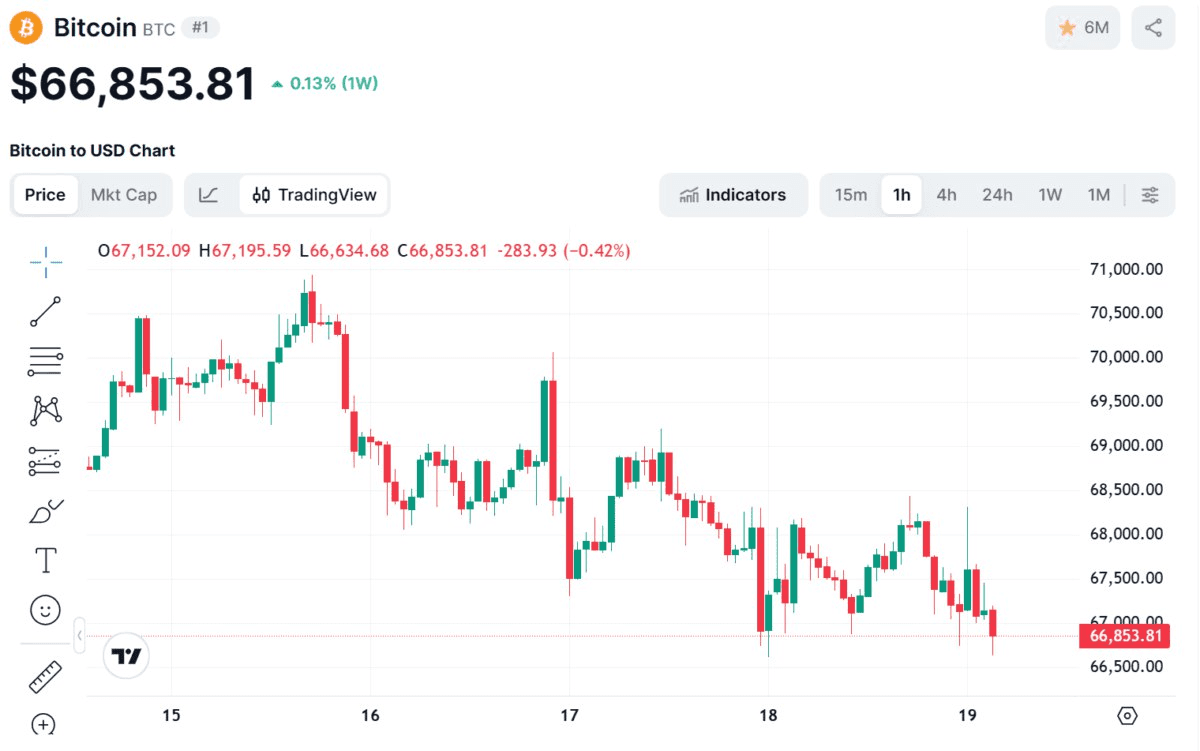Select the brush drawing tool
The image size is (1200, 751).
pos(46,511)
